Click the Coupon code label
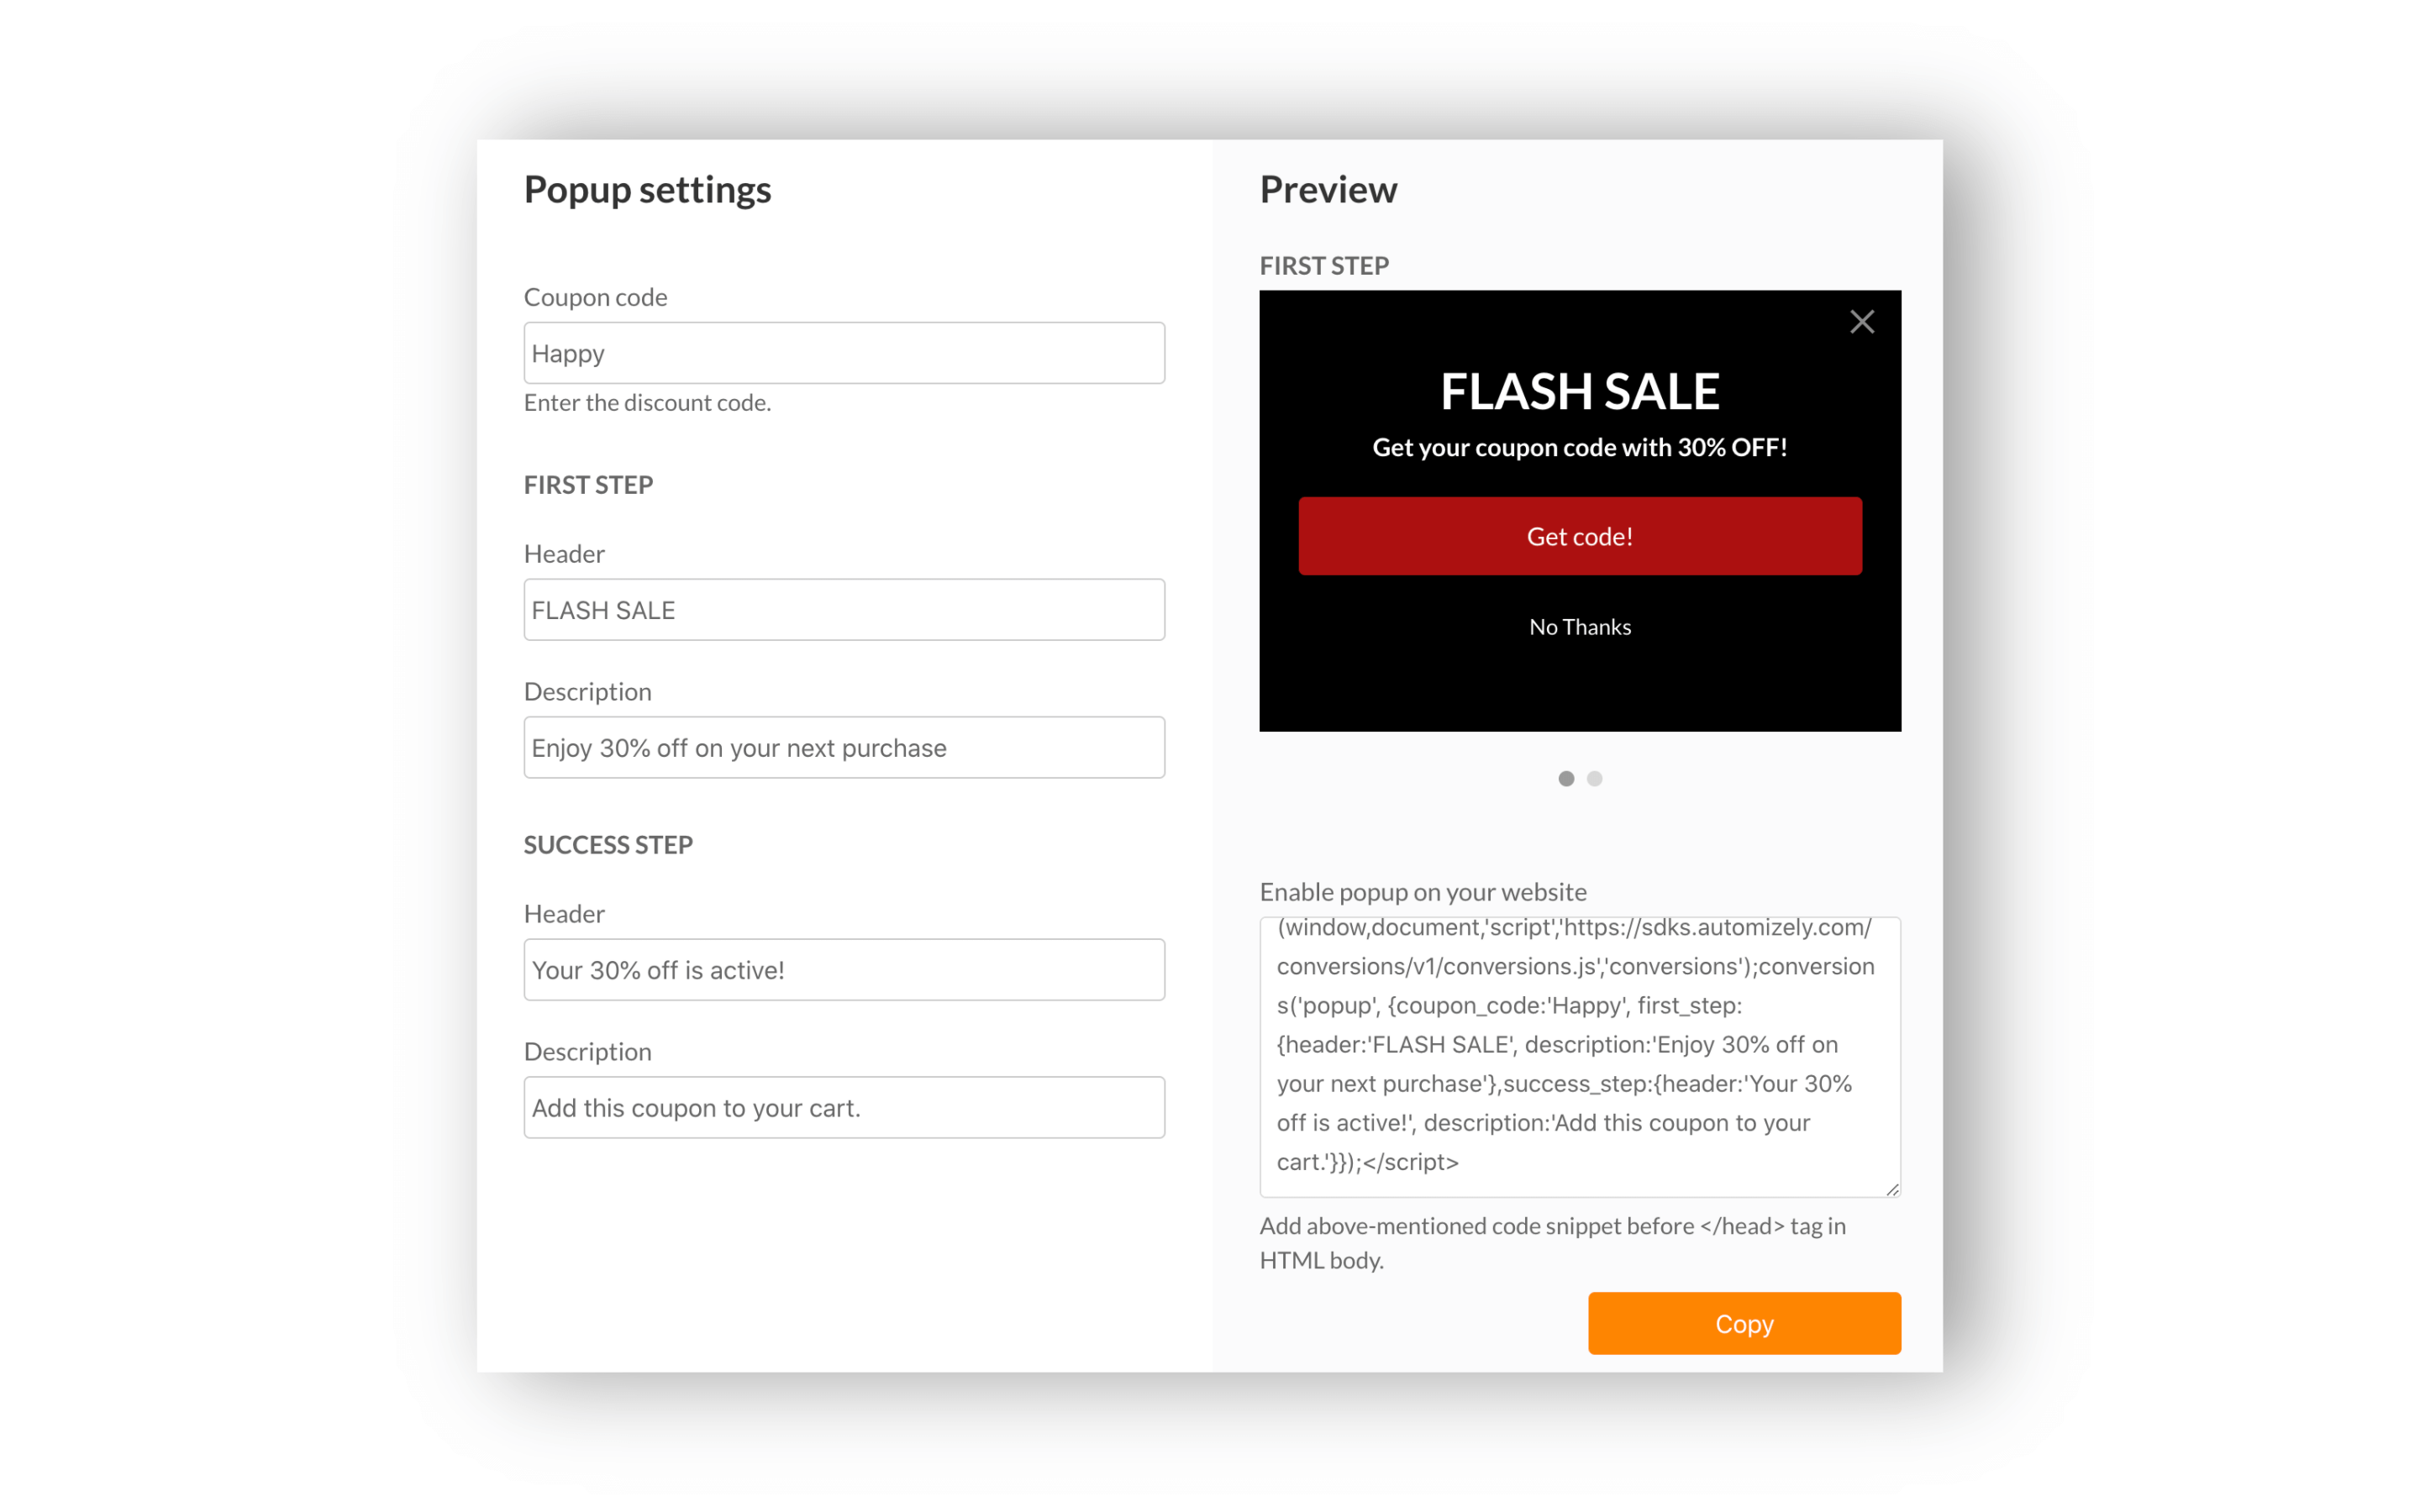Image resolution: width=2420 pixels, height=1512 pixels. 596,297
